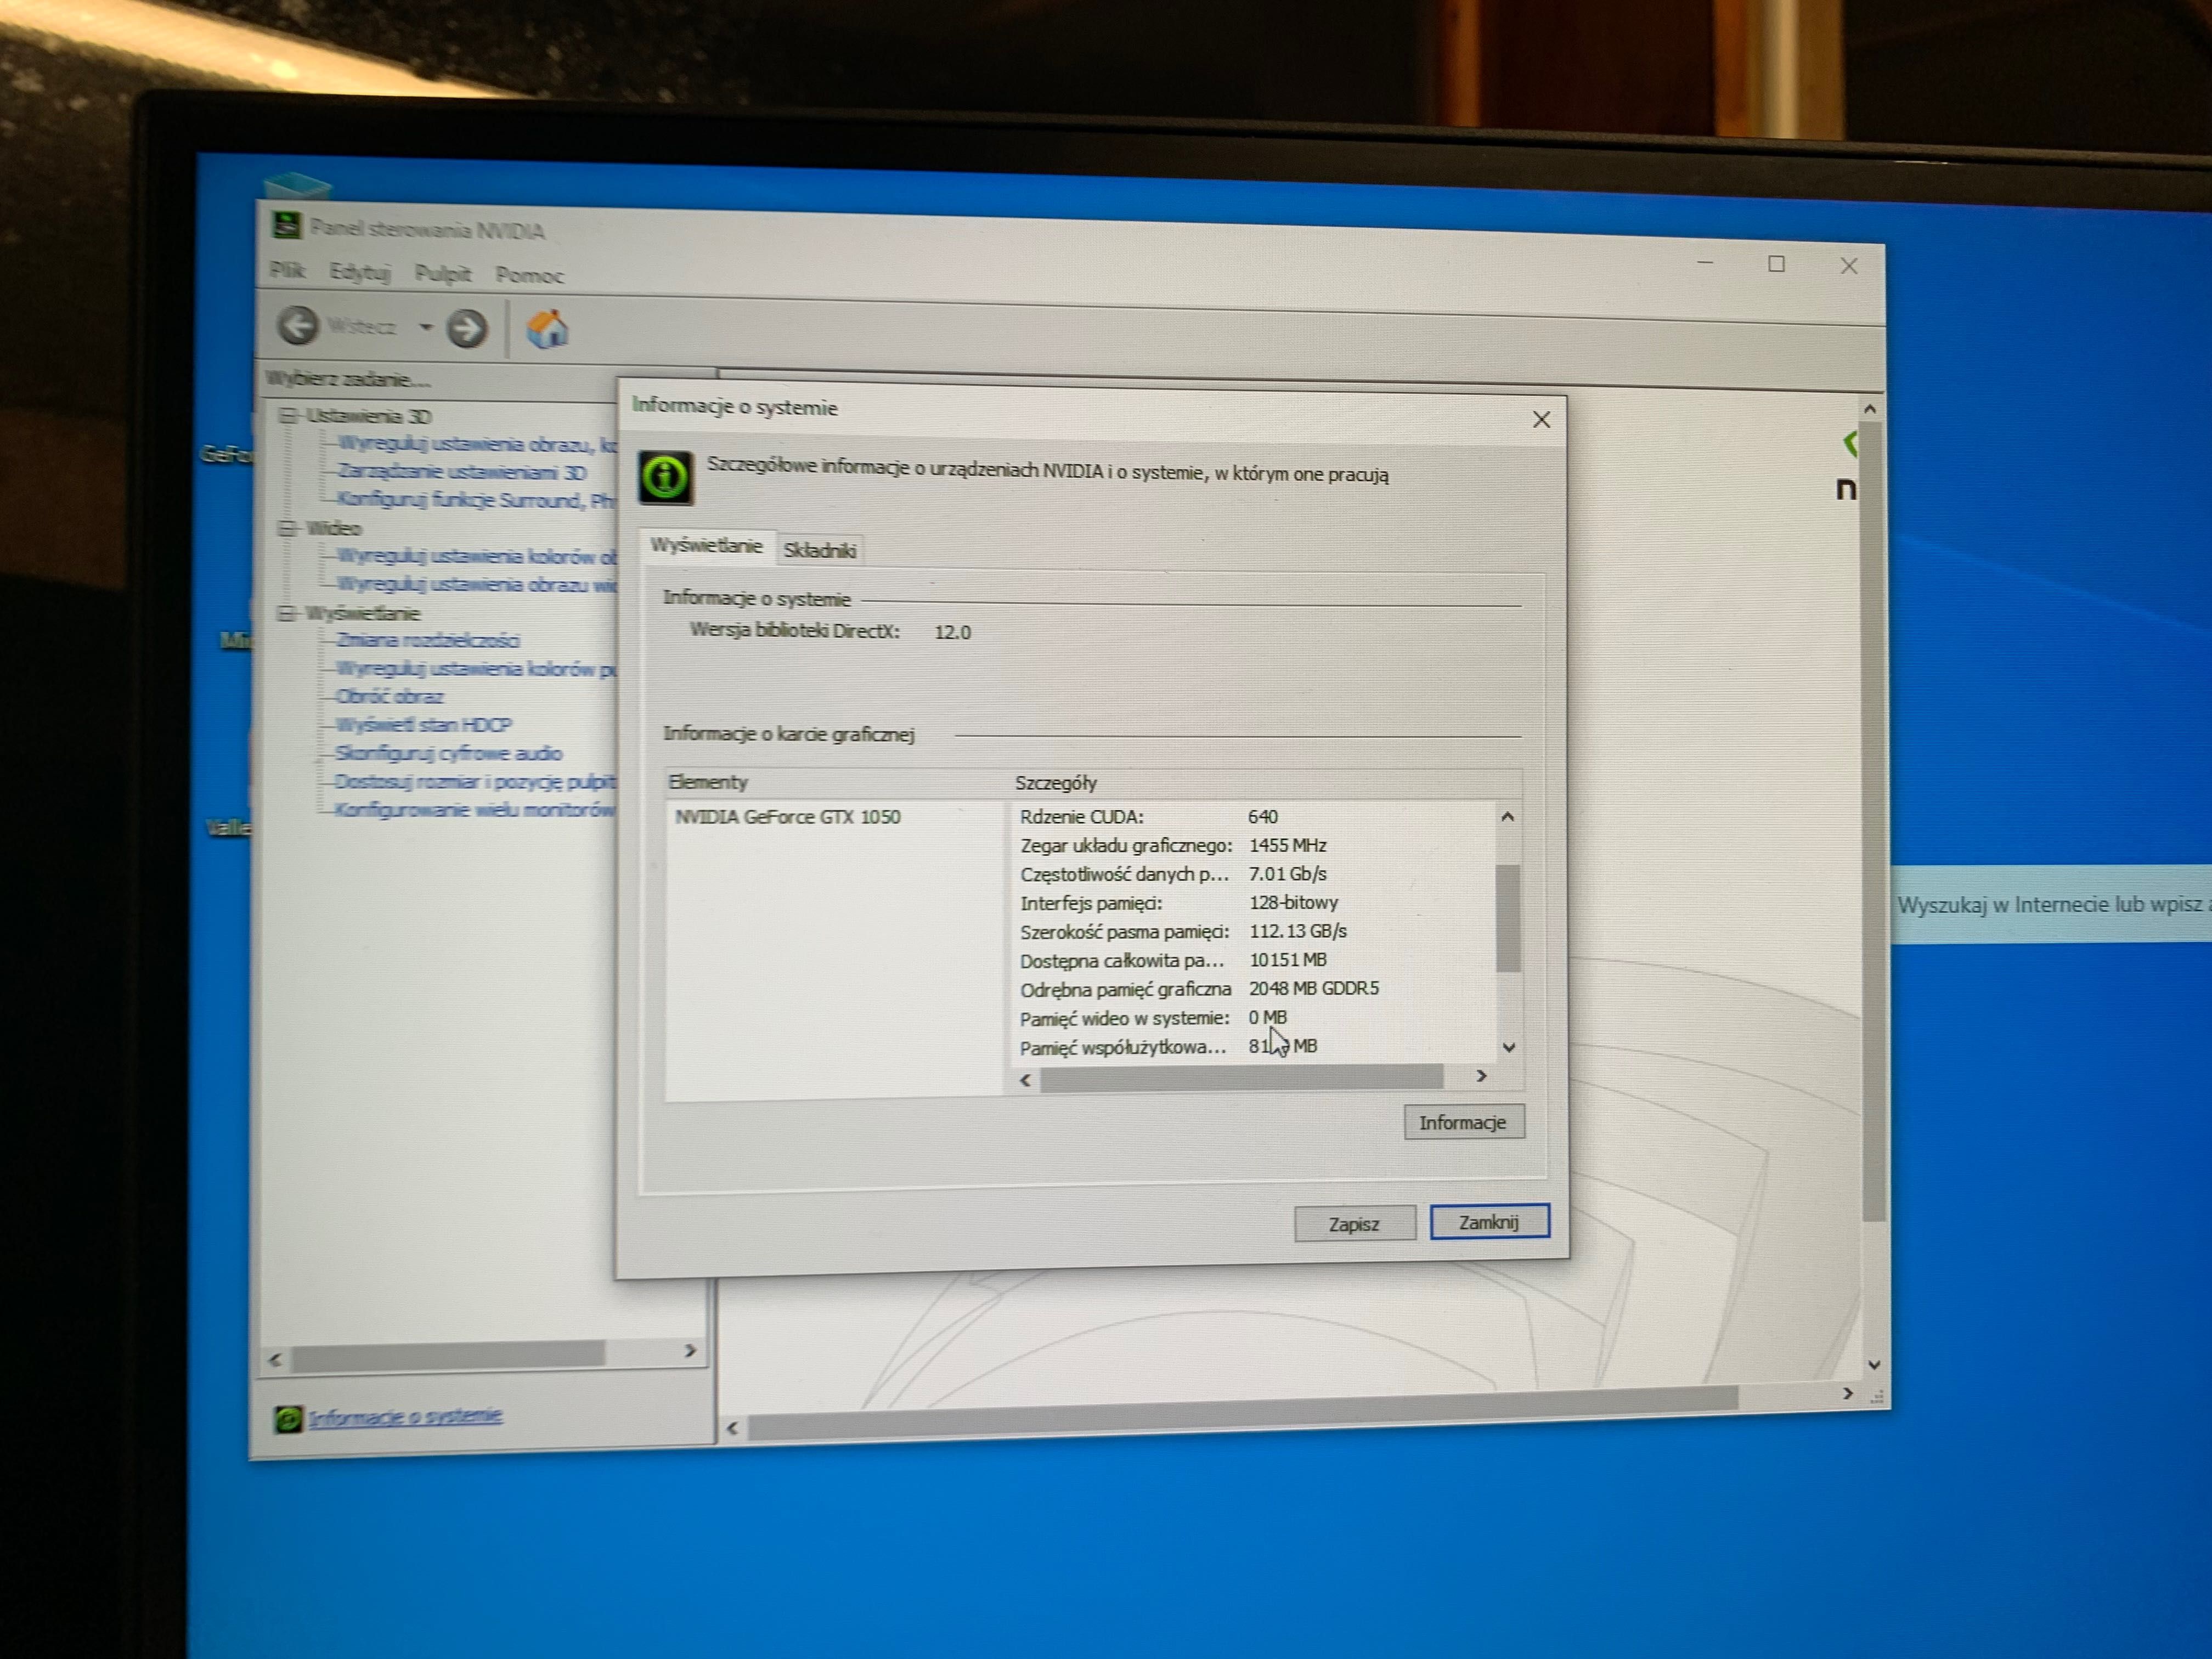Click main window scroll-up arrow
2212x1659 pixels.
pyautogui.click(x=1870, y=410)
